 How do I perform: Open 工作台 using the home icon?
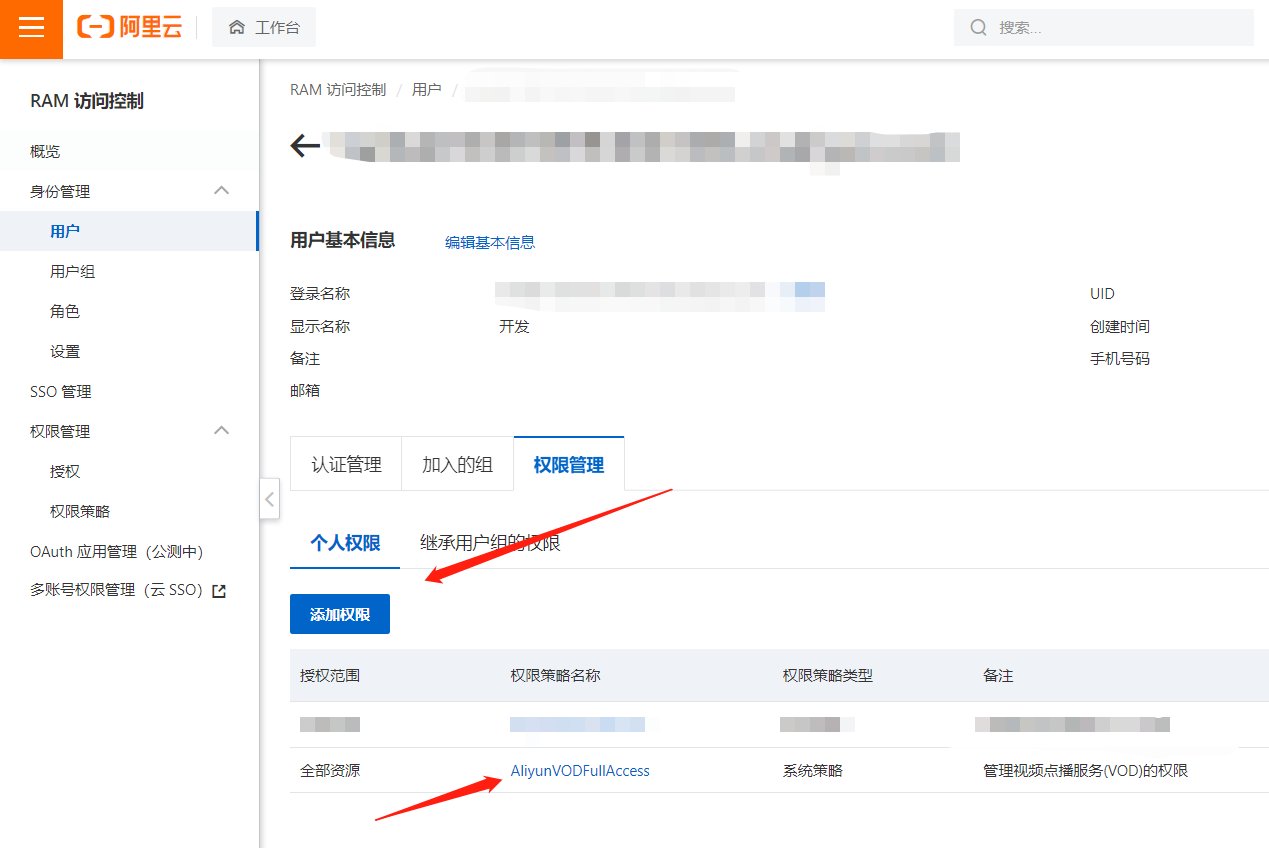[263, 27]
